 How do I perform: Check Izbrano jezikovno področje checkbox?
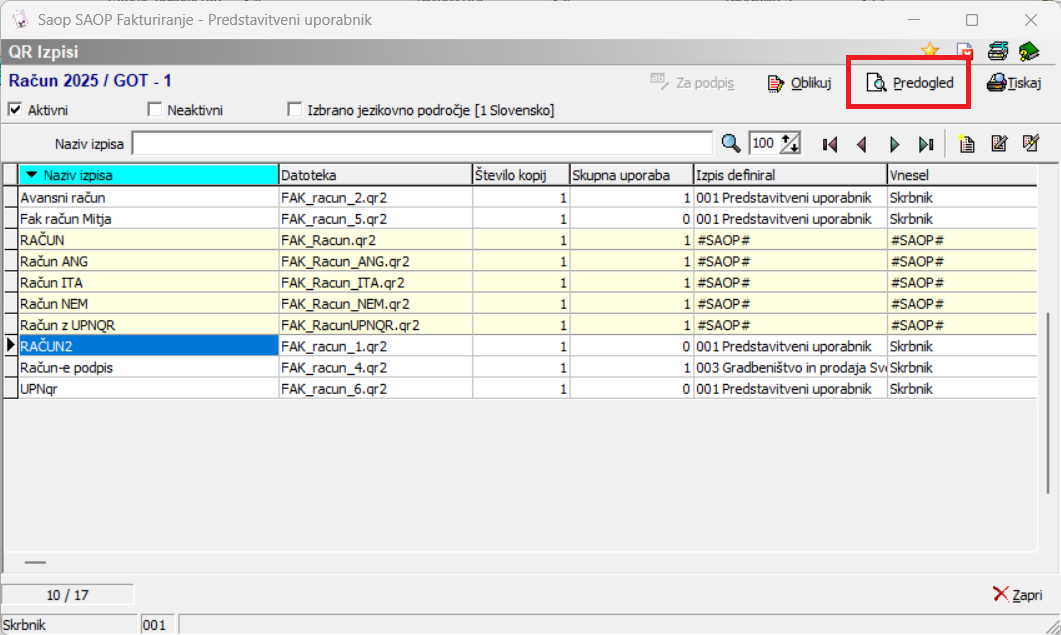coord(294,110)
